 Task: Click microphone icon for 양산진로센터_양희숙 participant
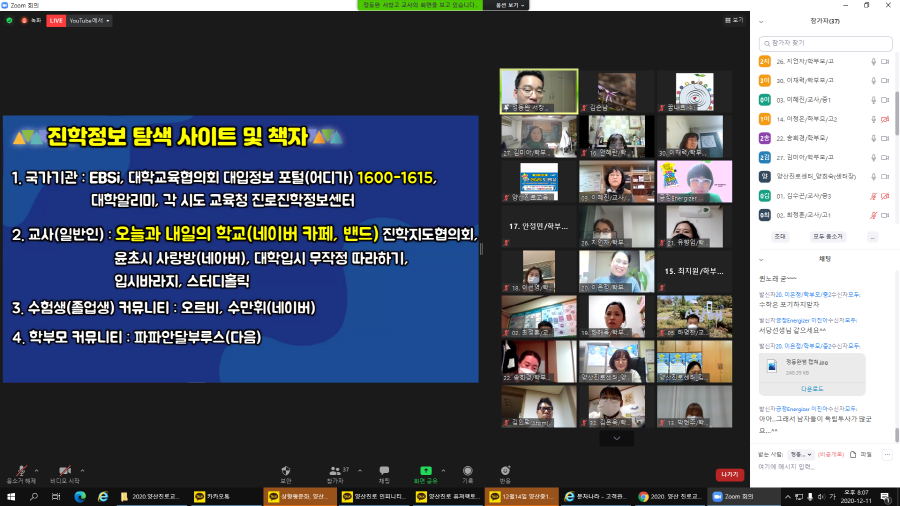click(874, 177)
